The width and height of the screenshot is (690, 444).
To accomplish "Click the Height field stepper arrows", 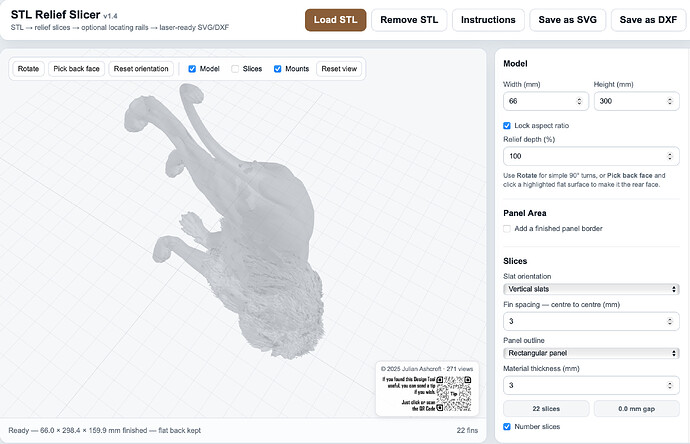I will (x=670, y=101).
